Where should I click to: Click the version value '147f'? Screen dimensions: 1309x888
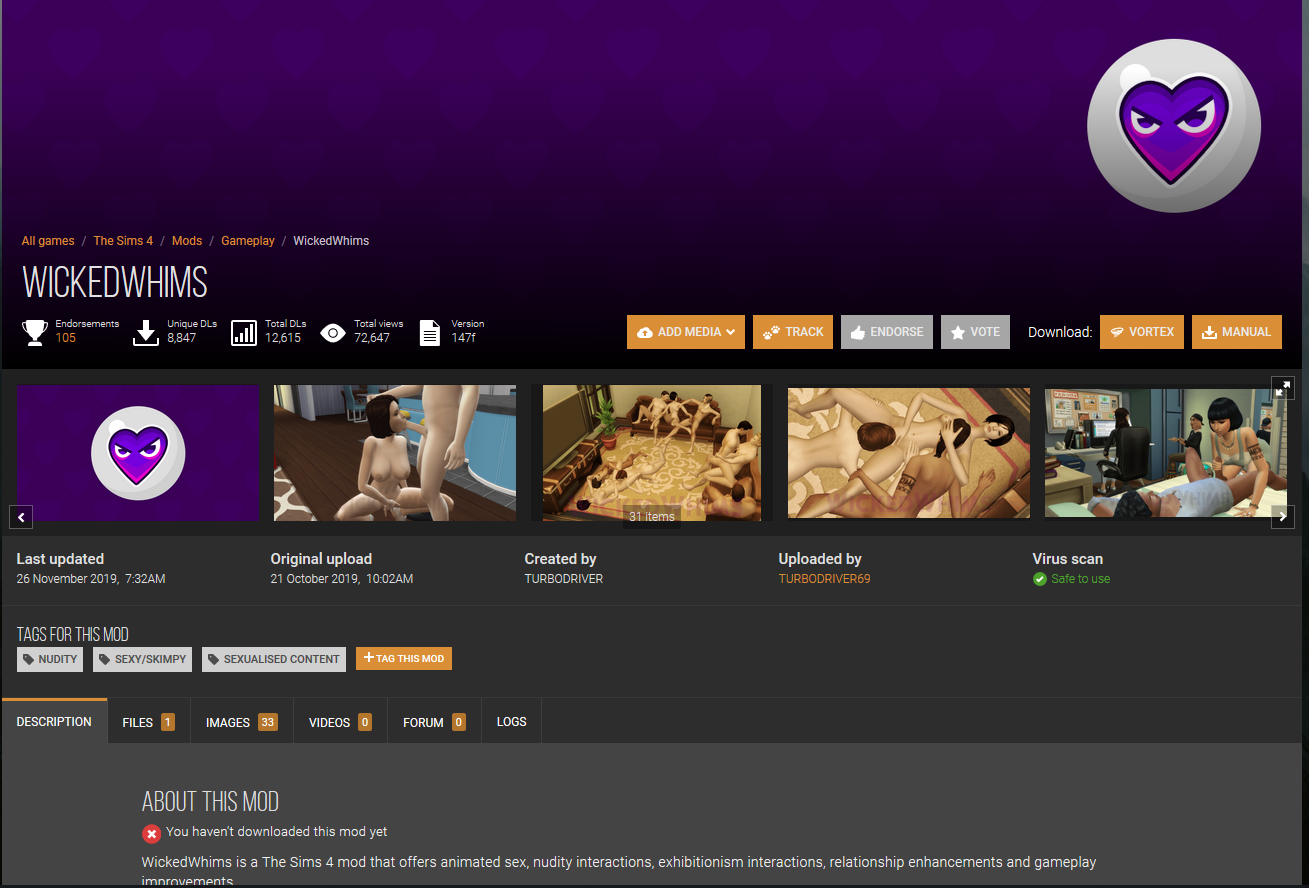463,338
